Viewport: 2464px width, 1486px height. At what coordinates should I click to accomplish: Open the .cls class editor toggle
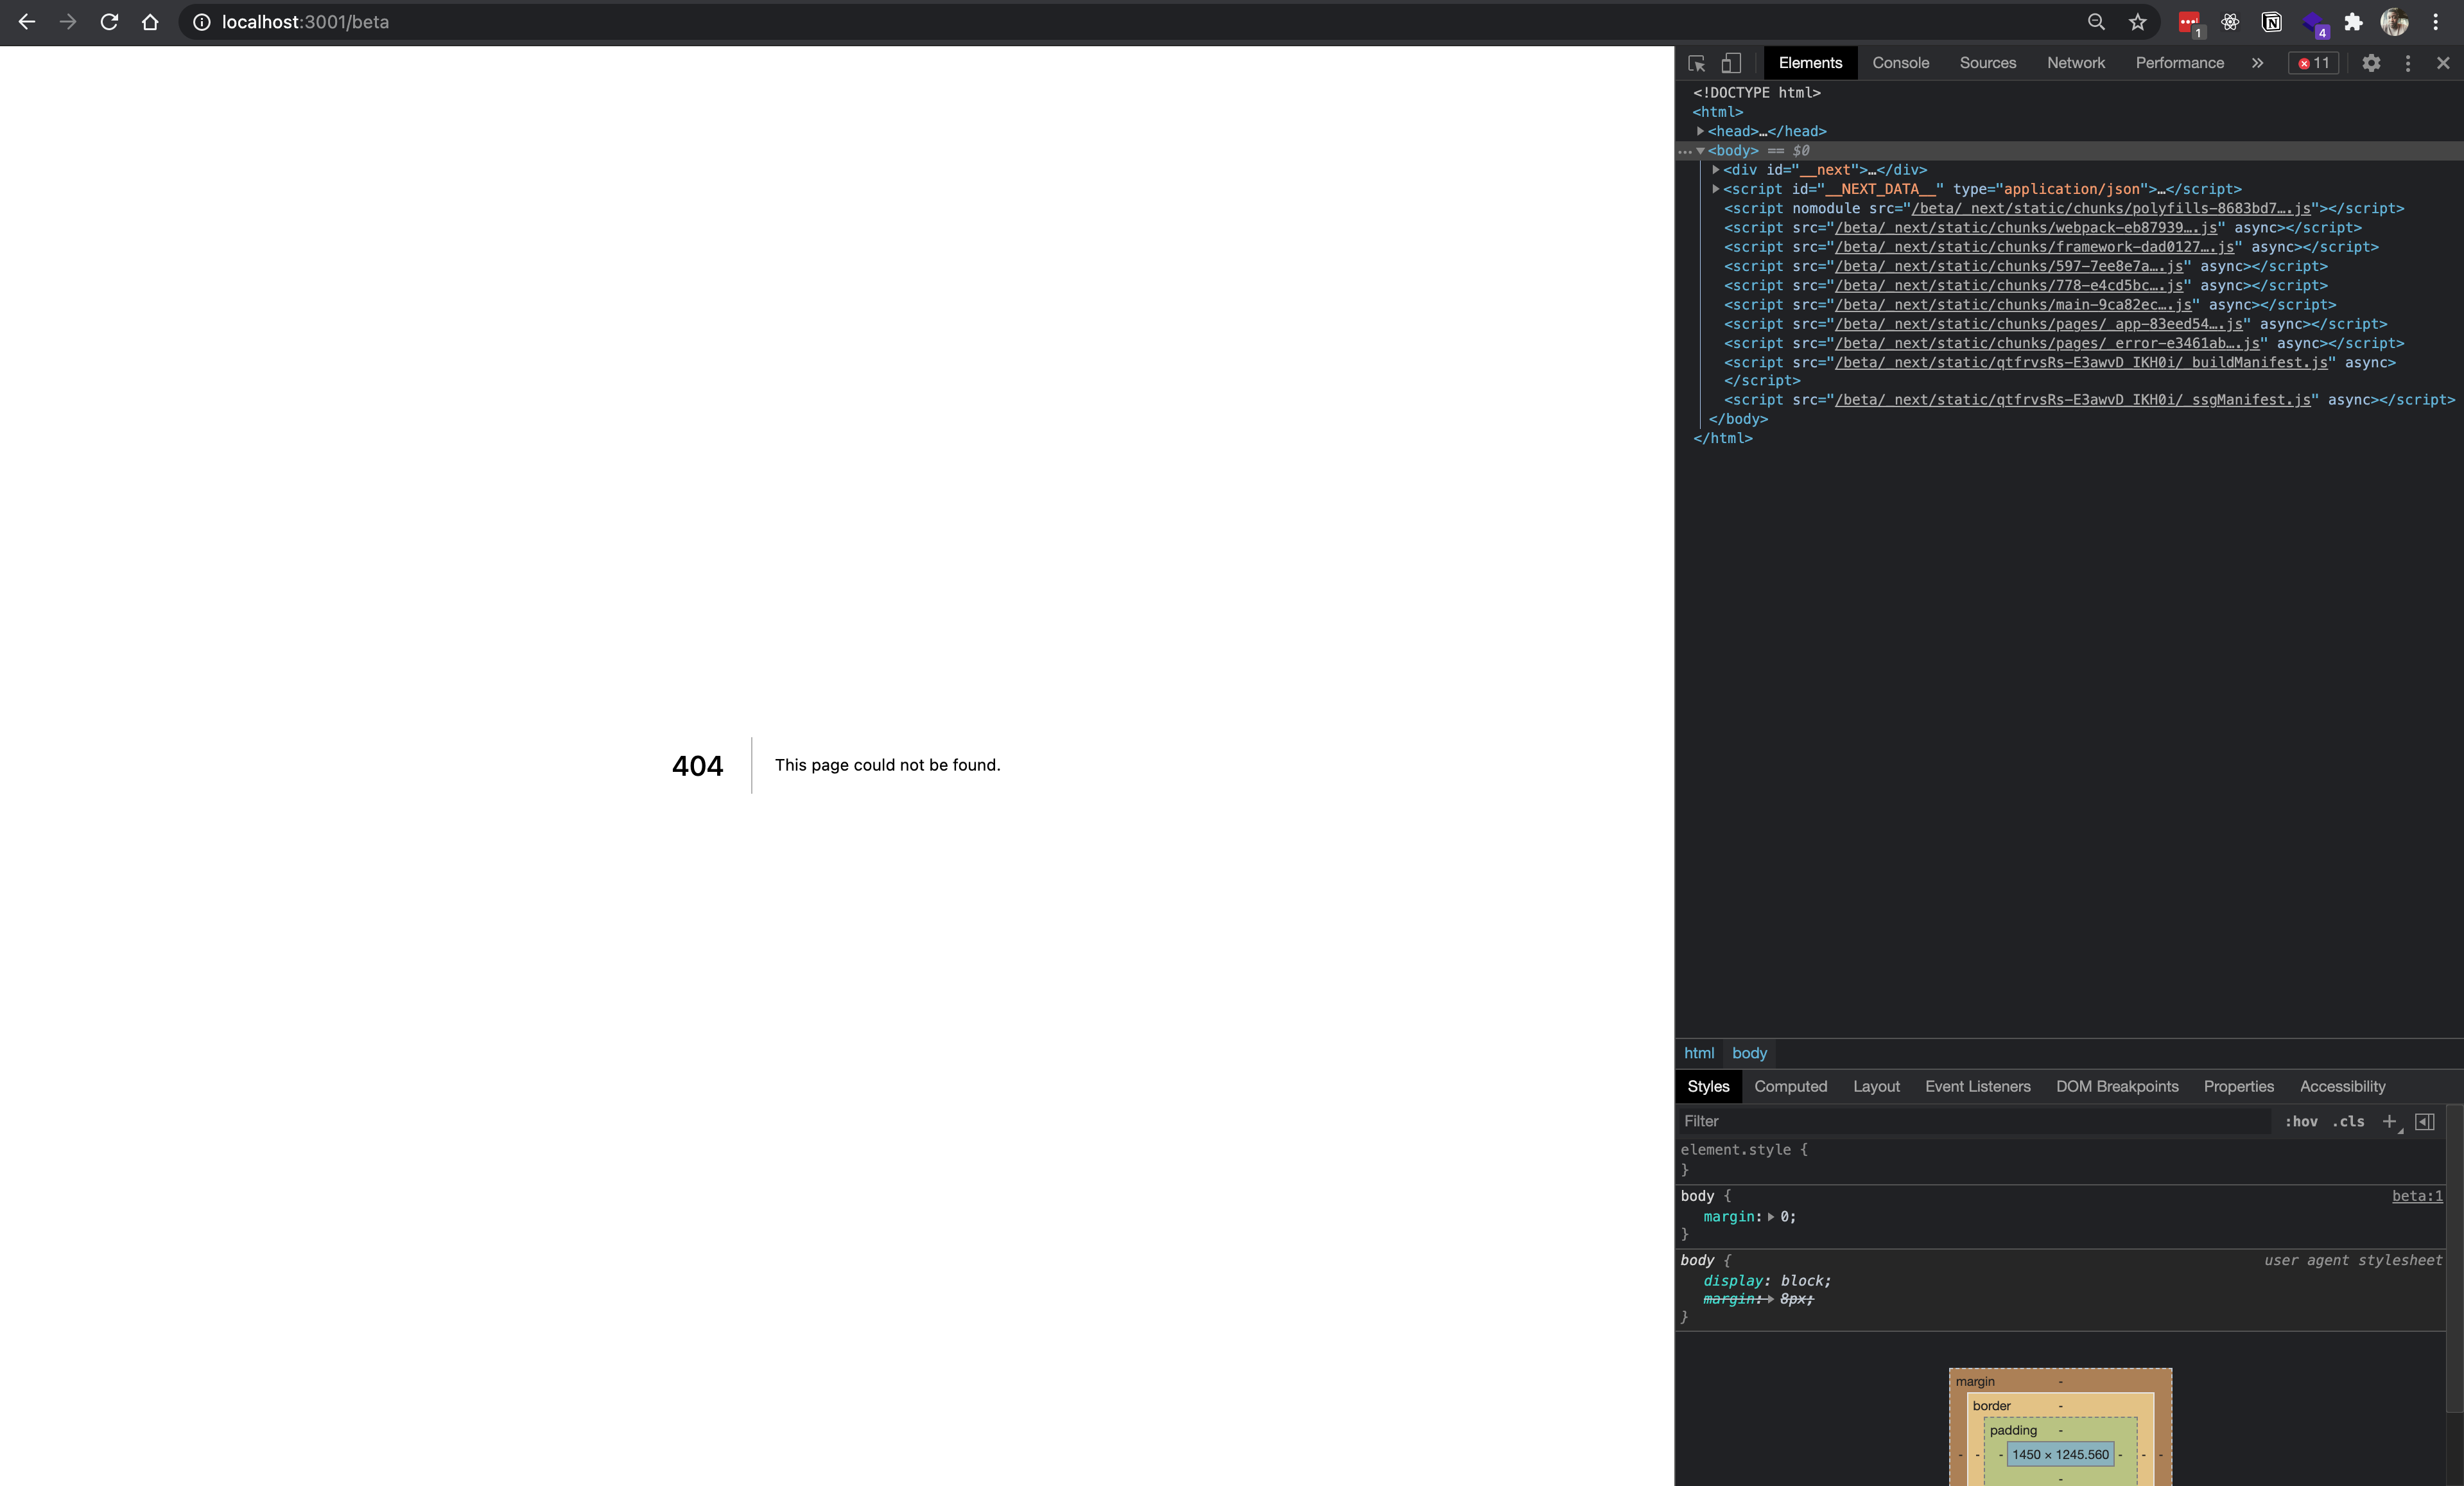pos(2348,1122)
